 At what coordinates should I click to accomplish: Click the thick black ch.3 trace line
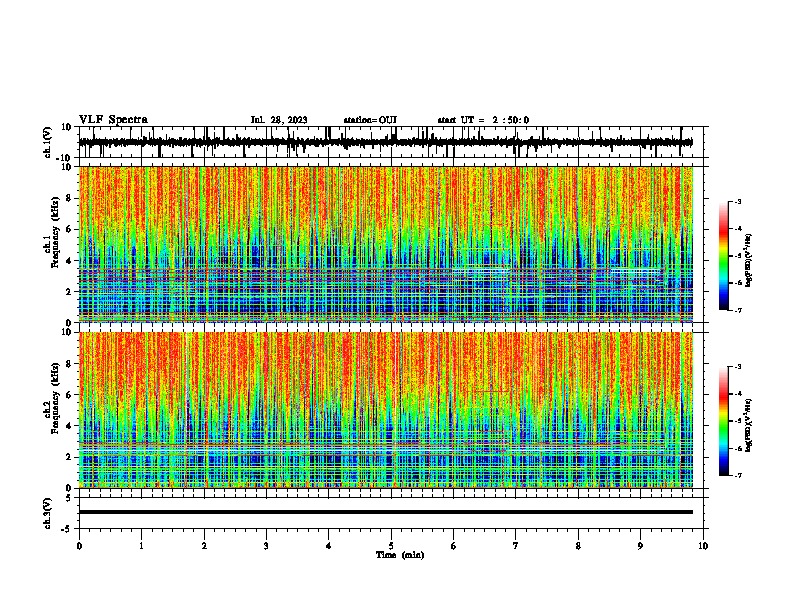[x=386, y=512]
